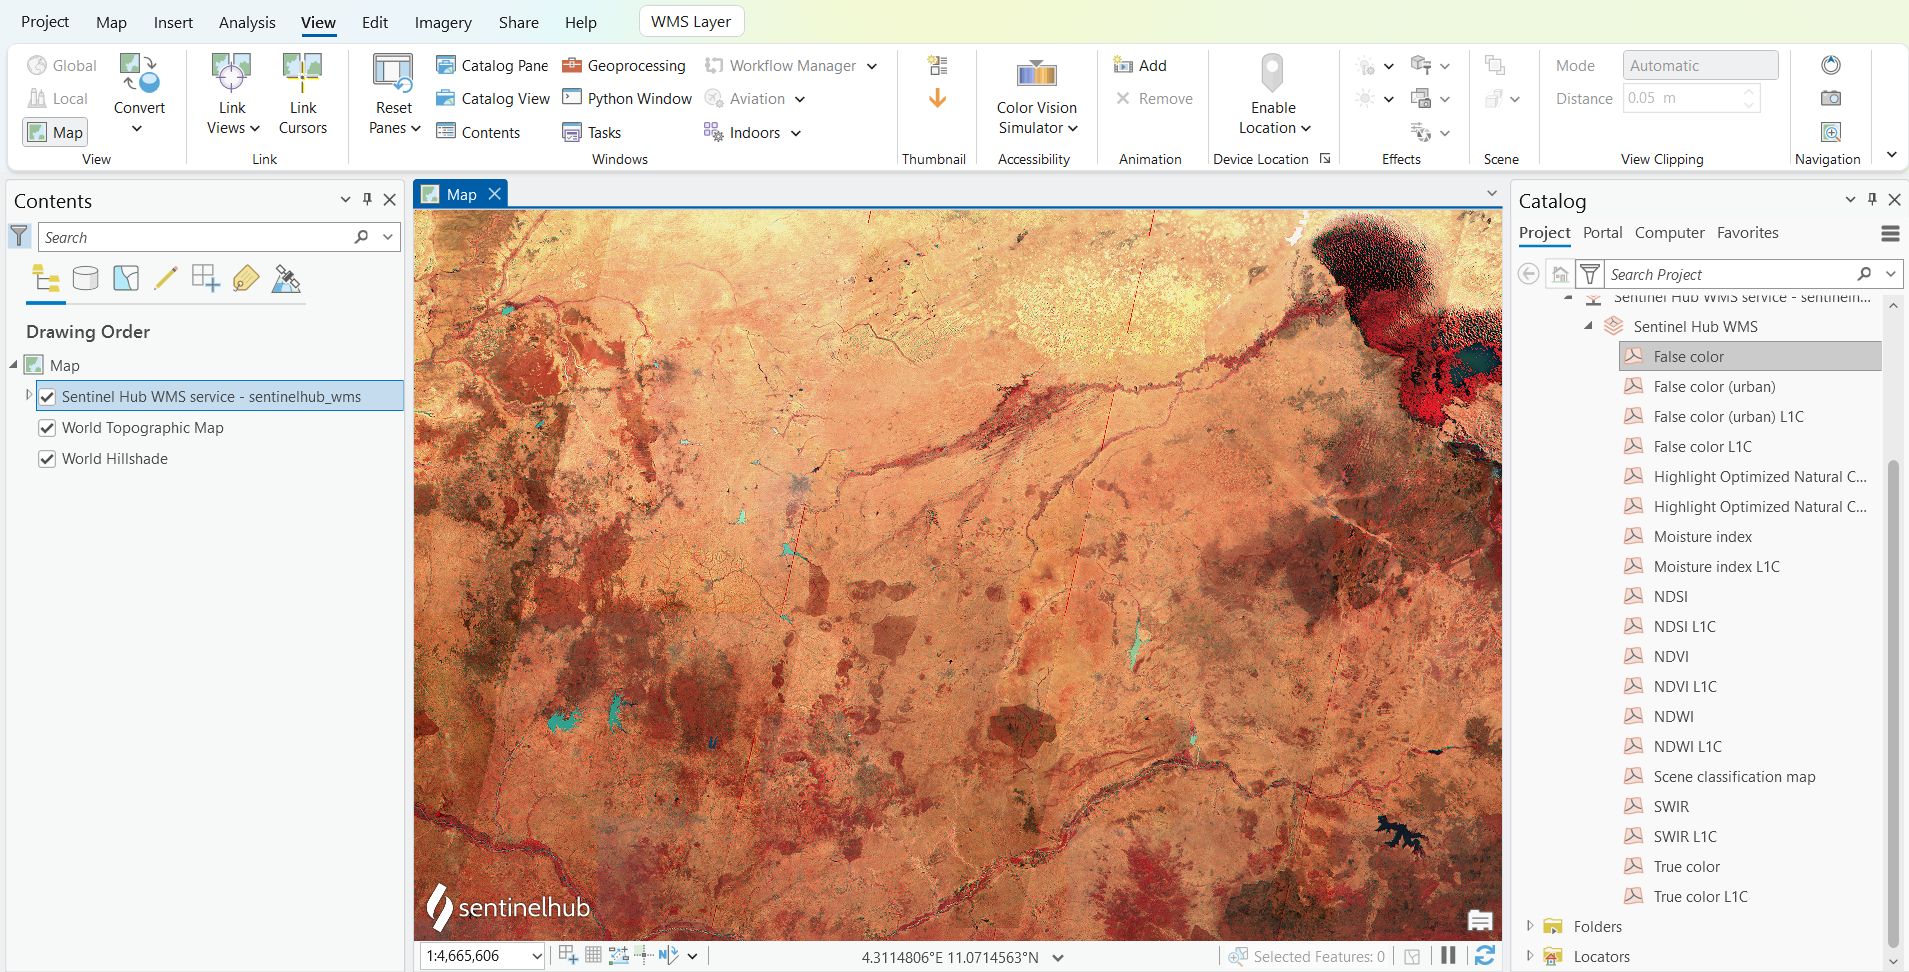Open Color Vision Simulator

click(x=1037, y=96)
